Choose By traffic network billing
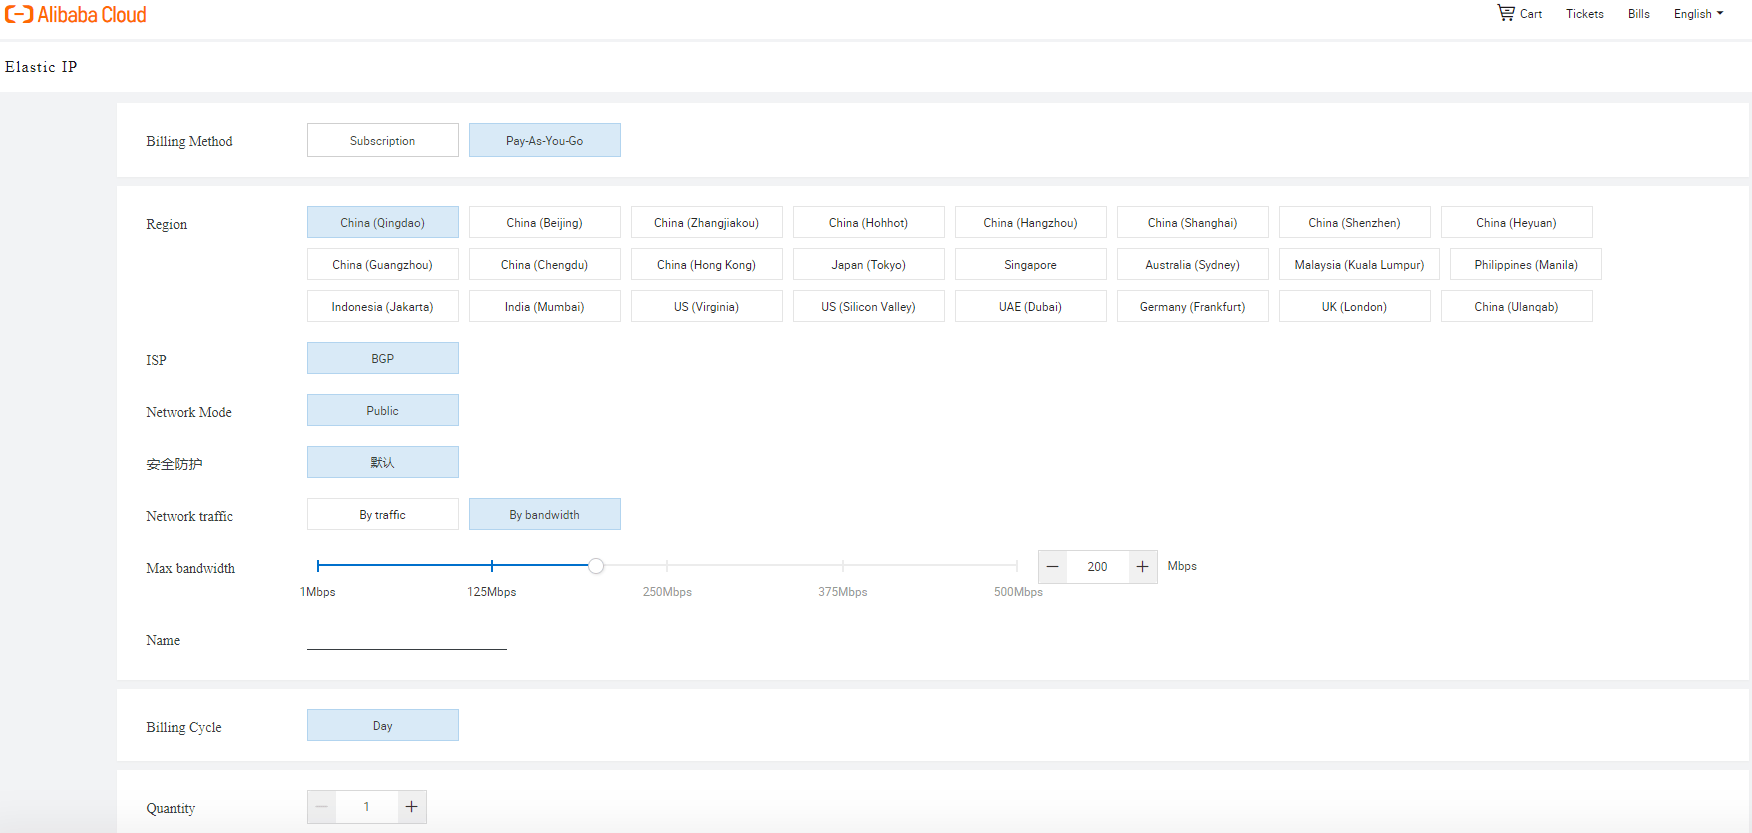Screen dimensions: 1752x833 (383, 514)
